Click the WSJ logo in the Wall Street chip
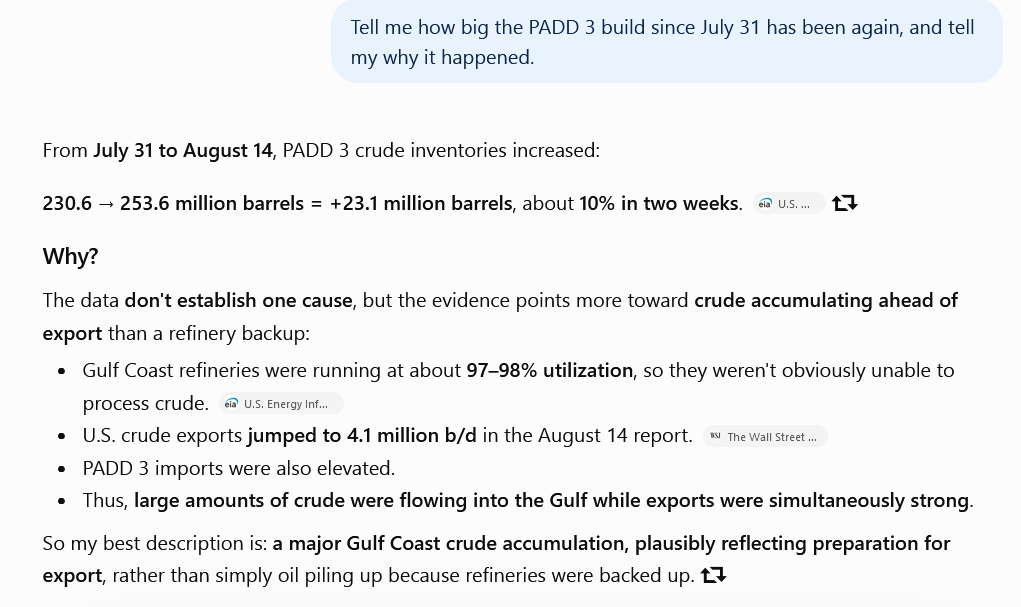Viewport: 1021px width, 607px height. [x=715, y=436]
